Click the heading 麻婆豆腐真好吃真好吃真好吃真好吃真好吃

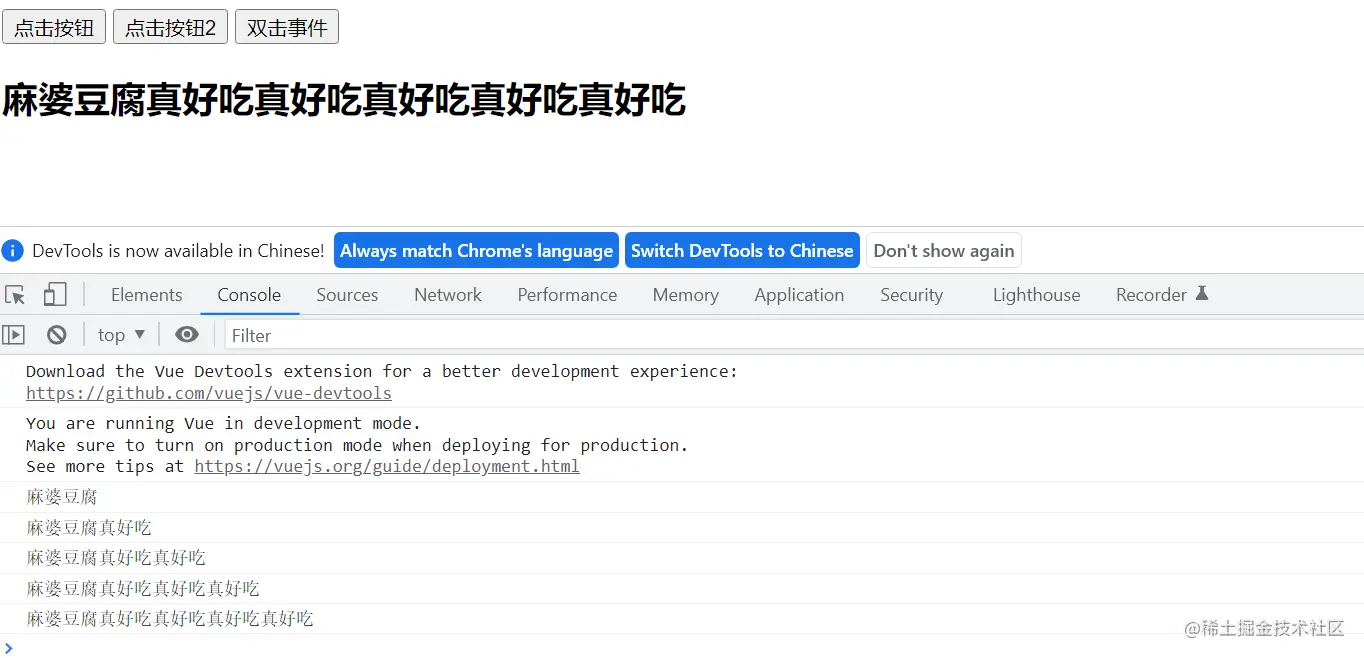(344, 101)
